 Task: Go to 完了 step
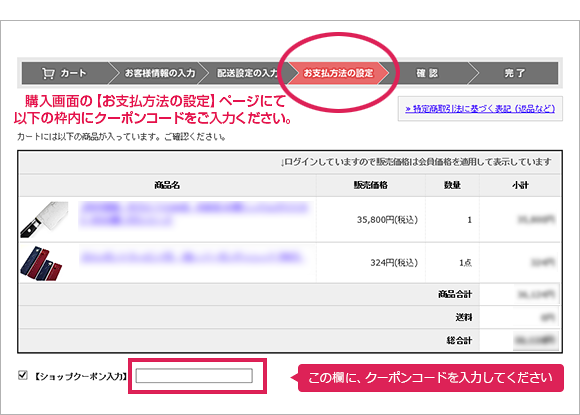click(515, 73)
